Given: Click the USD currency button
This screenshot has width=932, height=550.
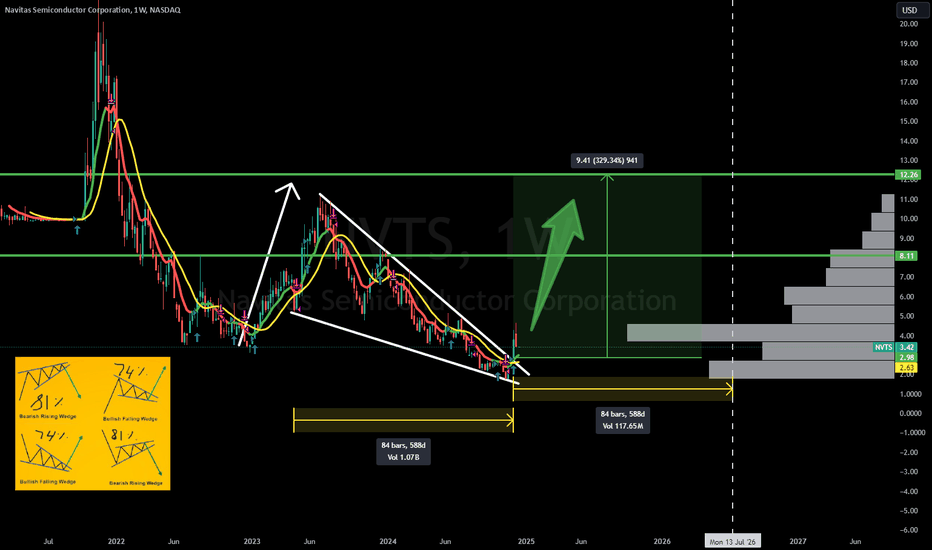Looking at the screenshot, I should (x=909, y=10).
